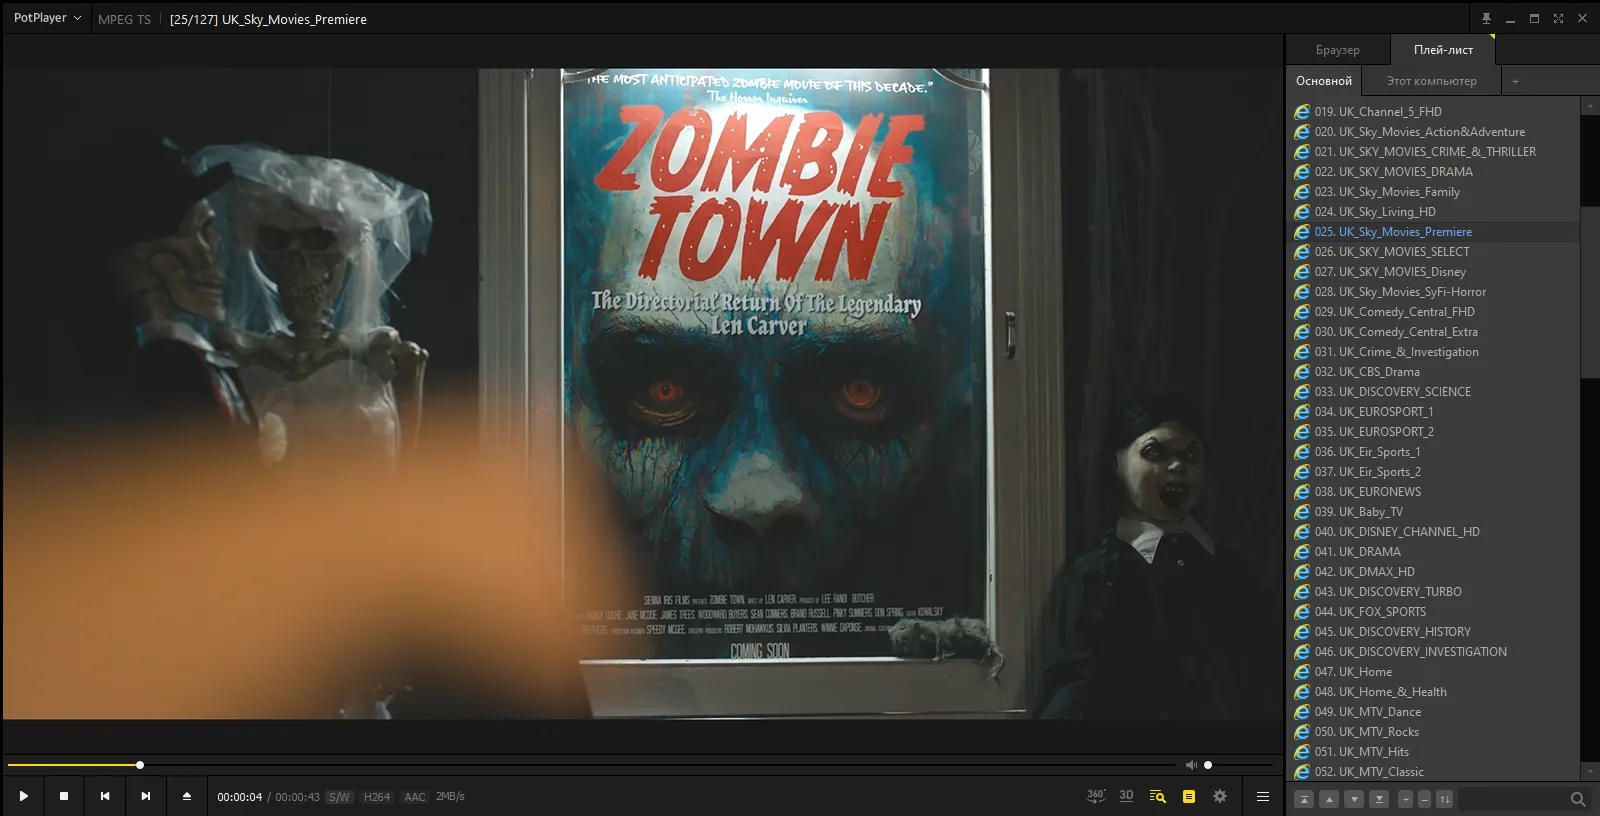The width and height of the screenshot is (1600, 816).
Task: Open the settings gear control panel
Action: (x=1220, y=796)
